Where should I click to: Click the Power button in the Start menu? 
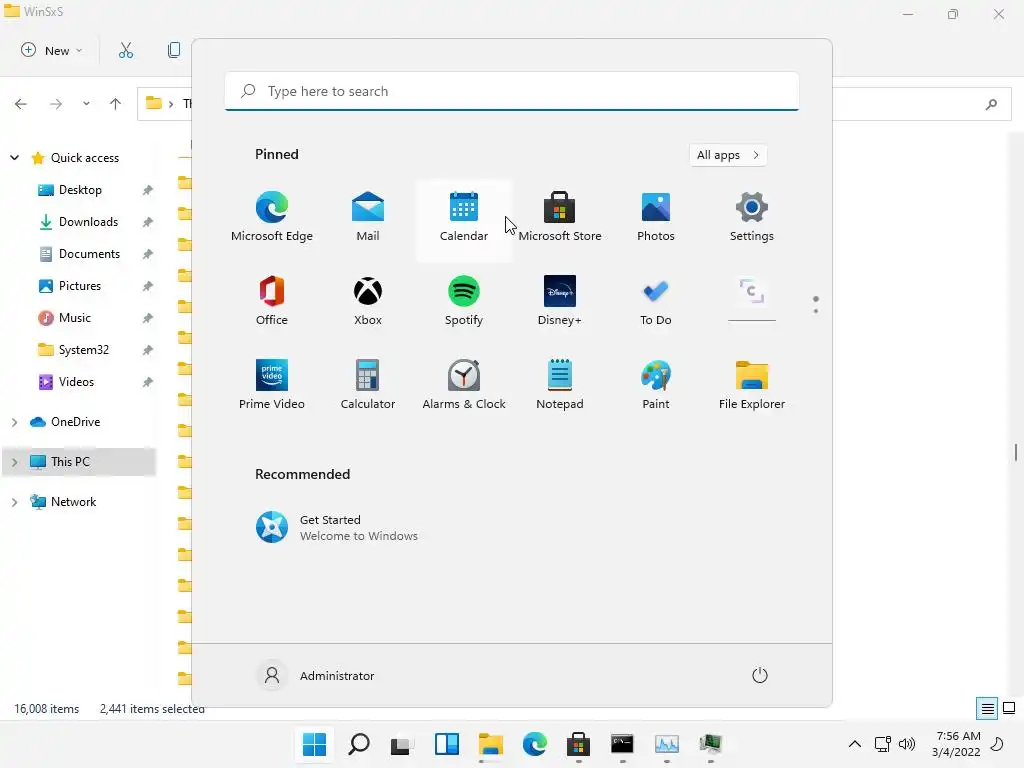point(760,675)
